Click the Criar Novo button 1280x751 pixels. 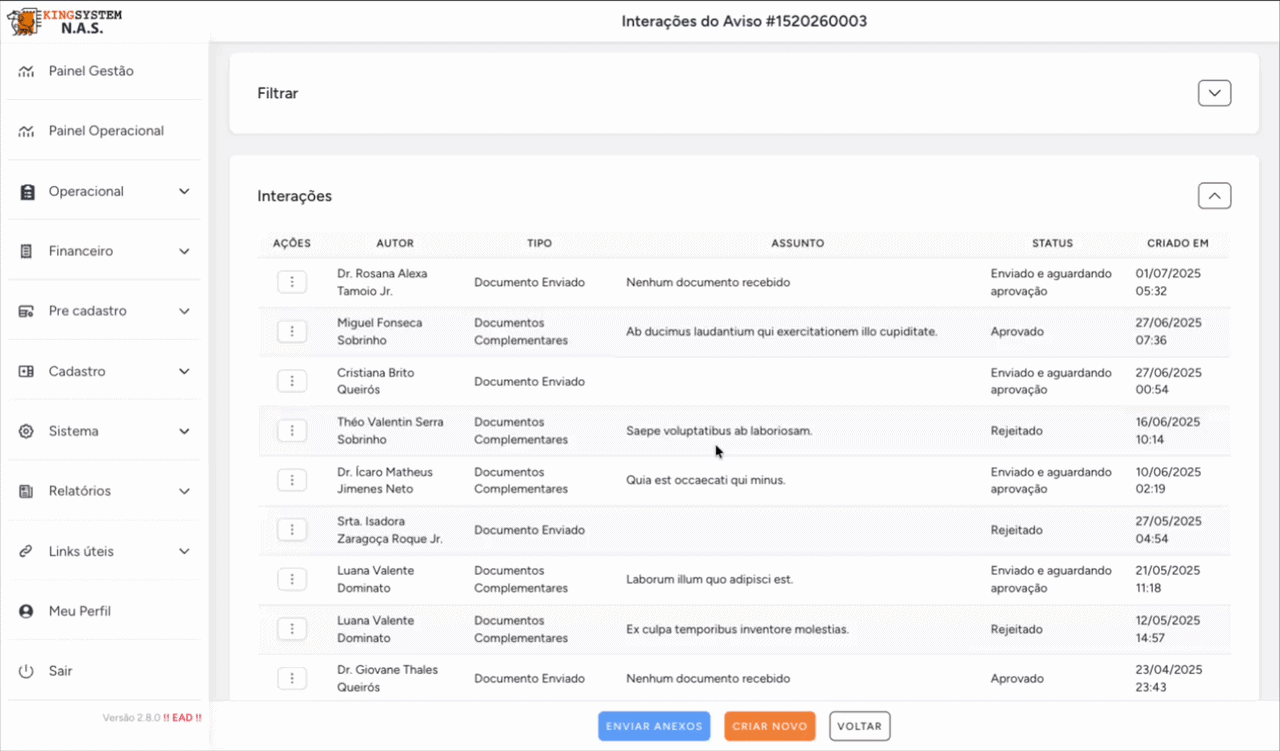[769, 726]
